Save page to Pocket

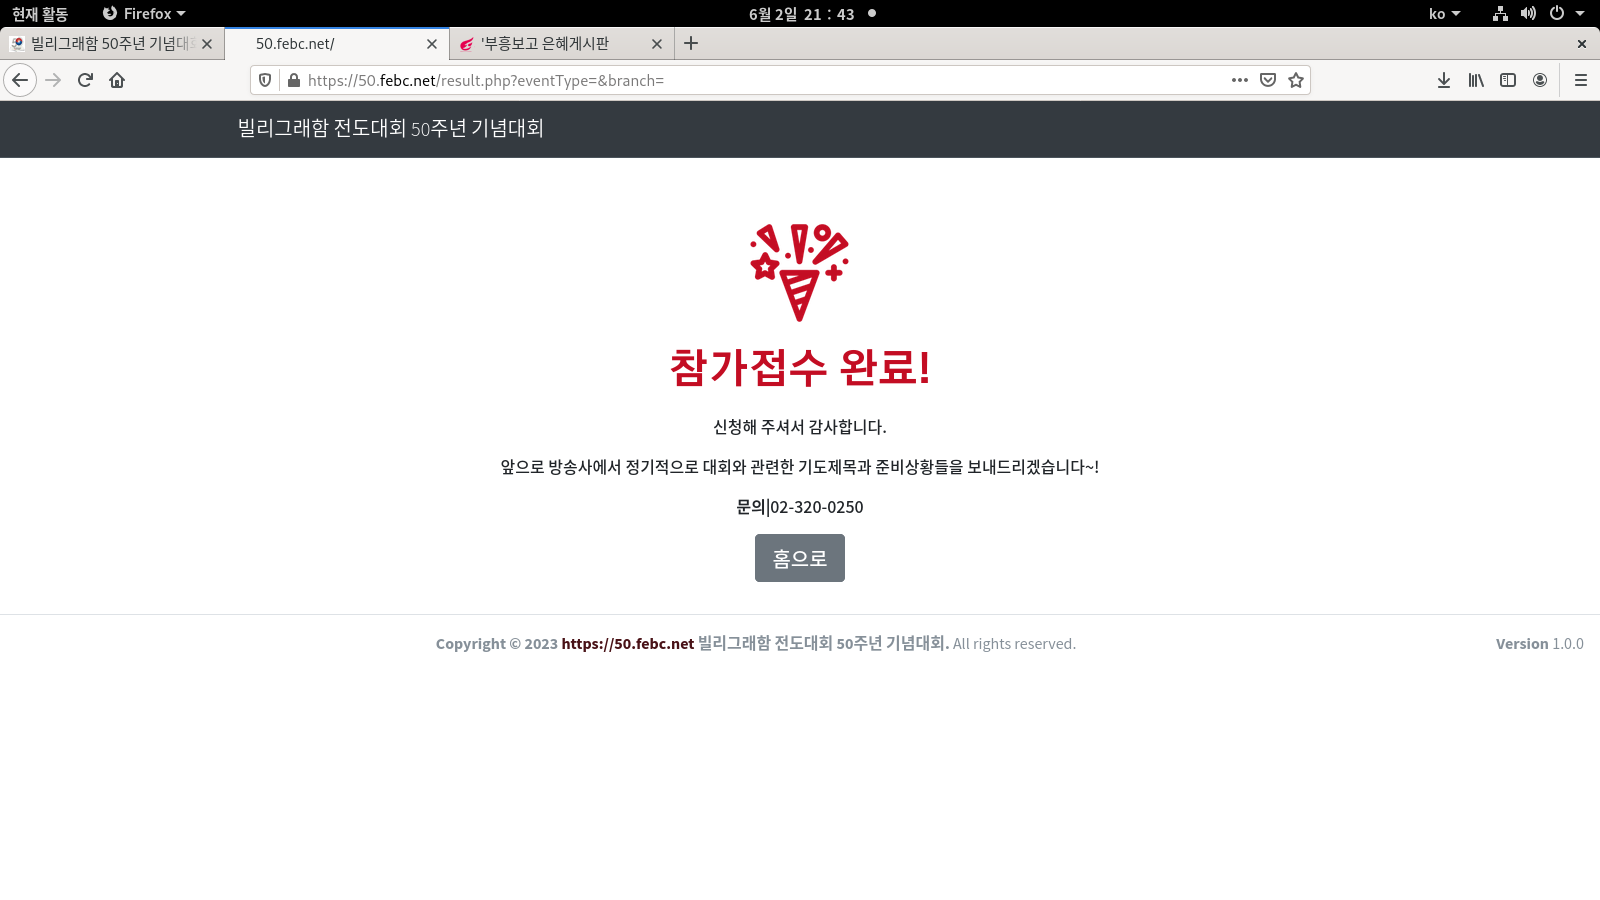1268,80
